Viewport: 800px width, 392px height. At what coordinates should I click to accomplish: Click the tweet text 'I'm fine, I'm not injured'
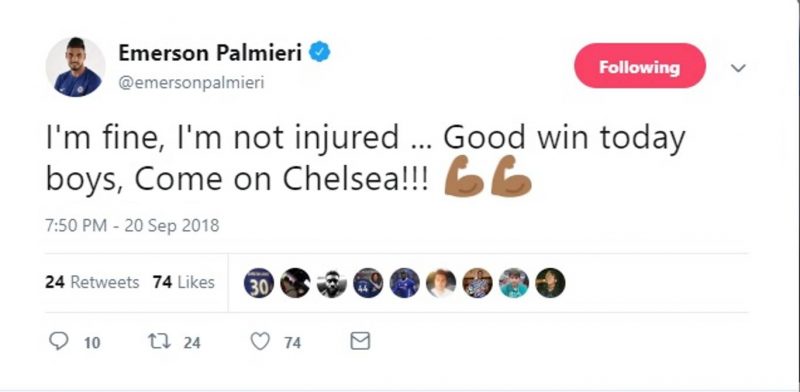click(222, 138)
